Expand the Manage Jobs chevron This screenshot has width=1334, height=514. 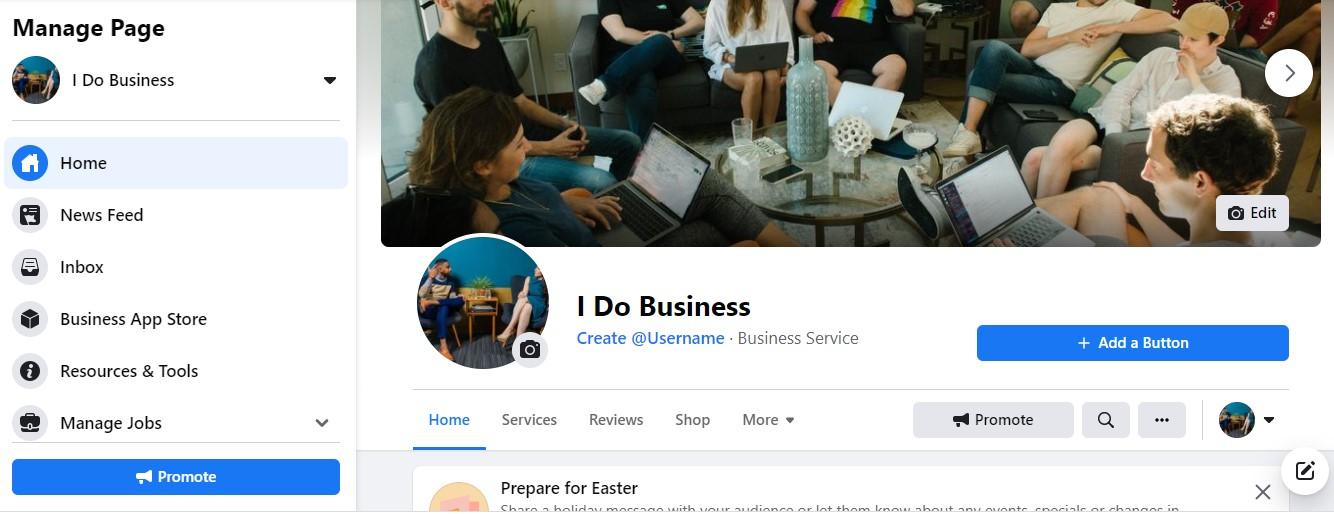tap(322, 423)
